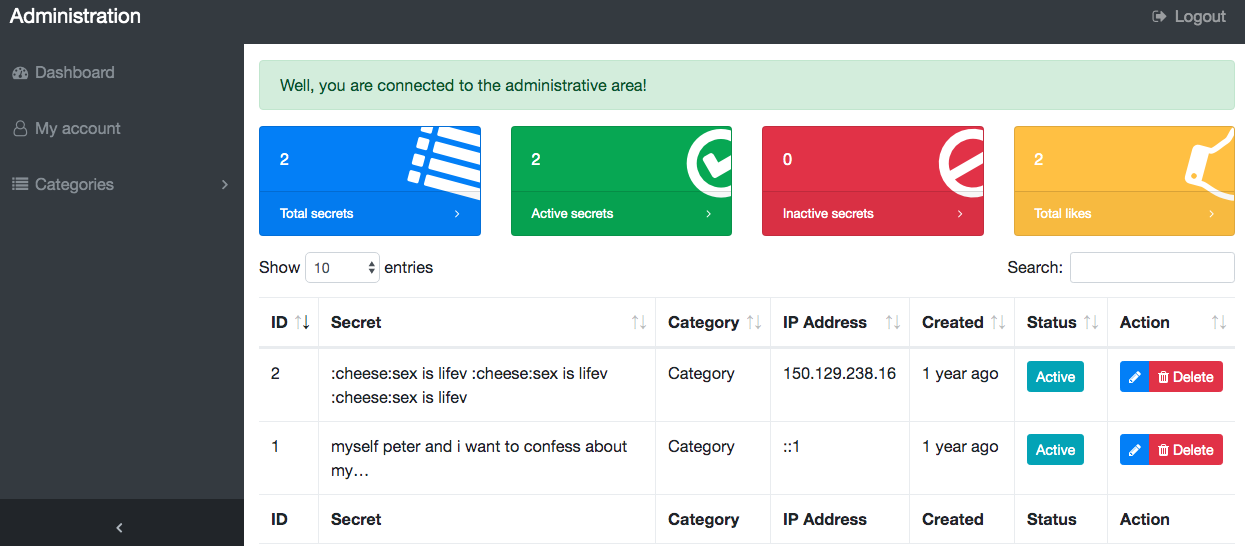The height and width of the screenshot is (546, 1245).
Task: Go to My account in the sidebar
Action: 77,128
